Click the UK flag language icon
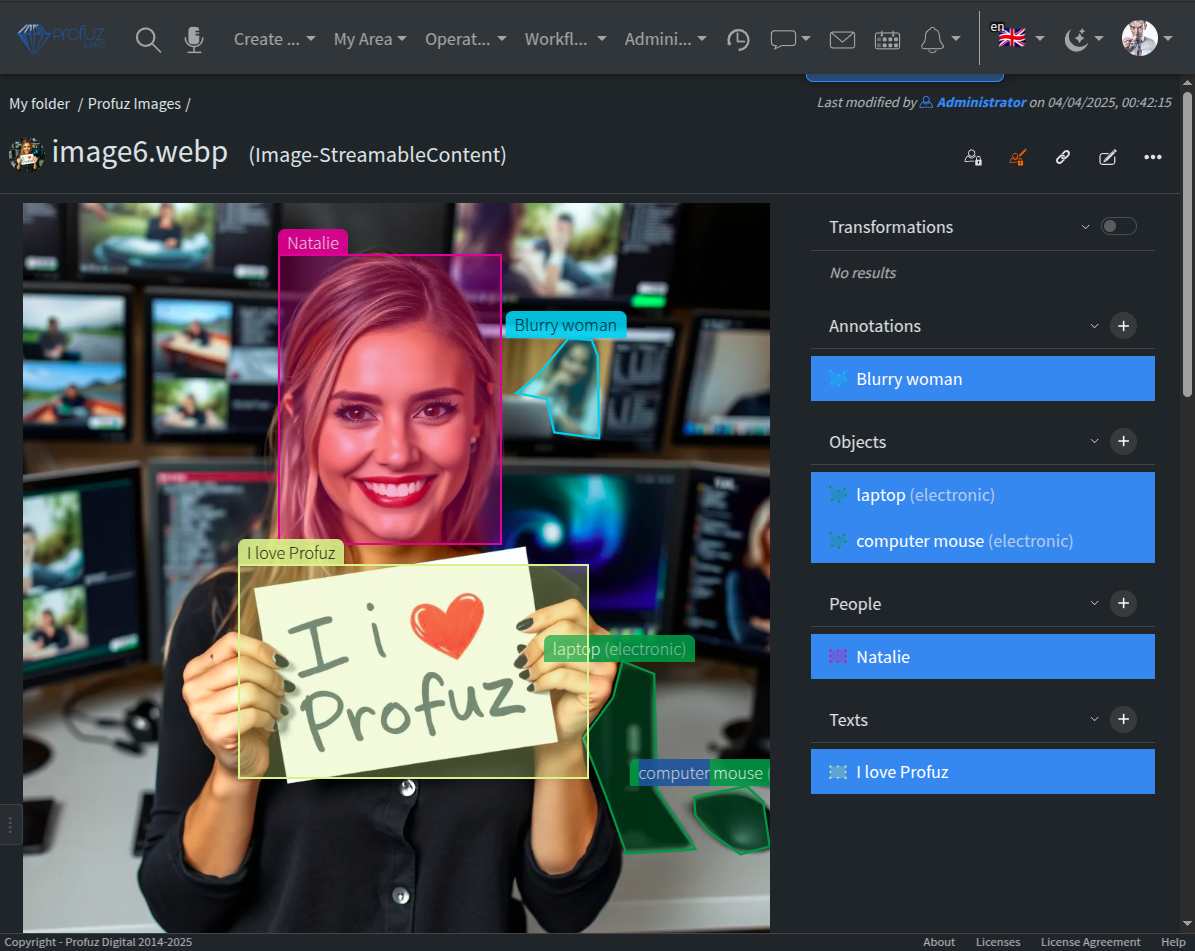Image resolution: width=1195 pixels, height=951 pixels. click(x=1011, y=37)
